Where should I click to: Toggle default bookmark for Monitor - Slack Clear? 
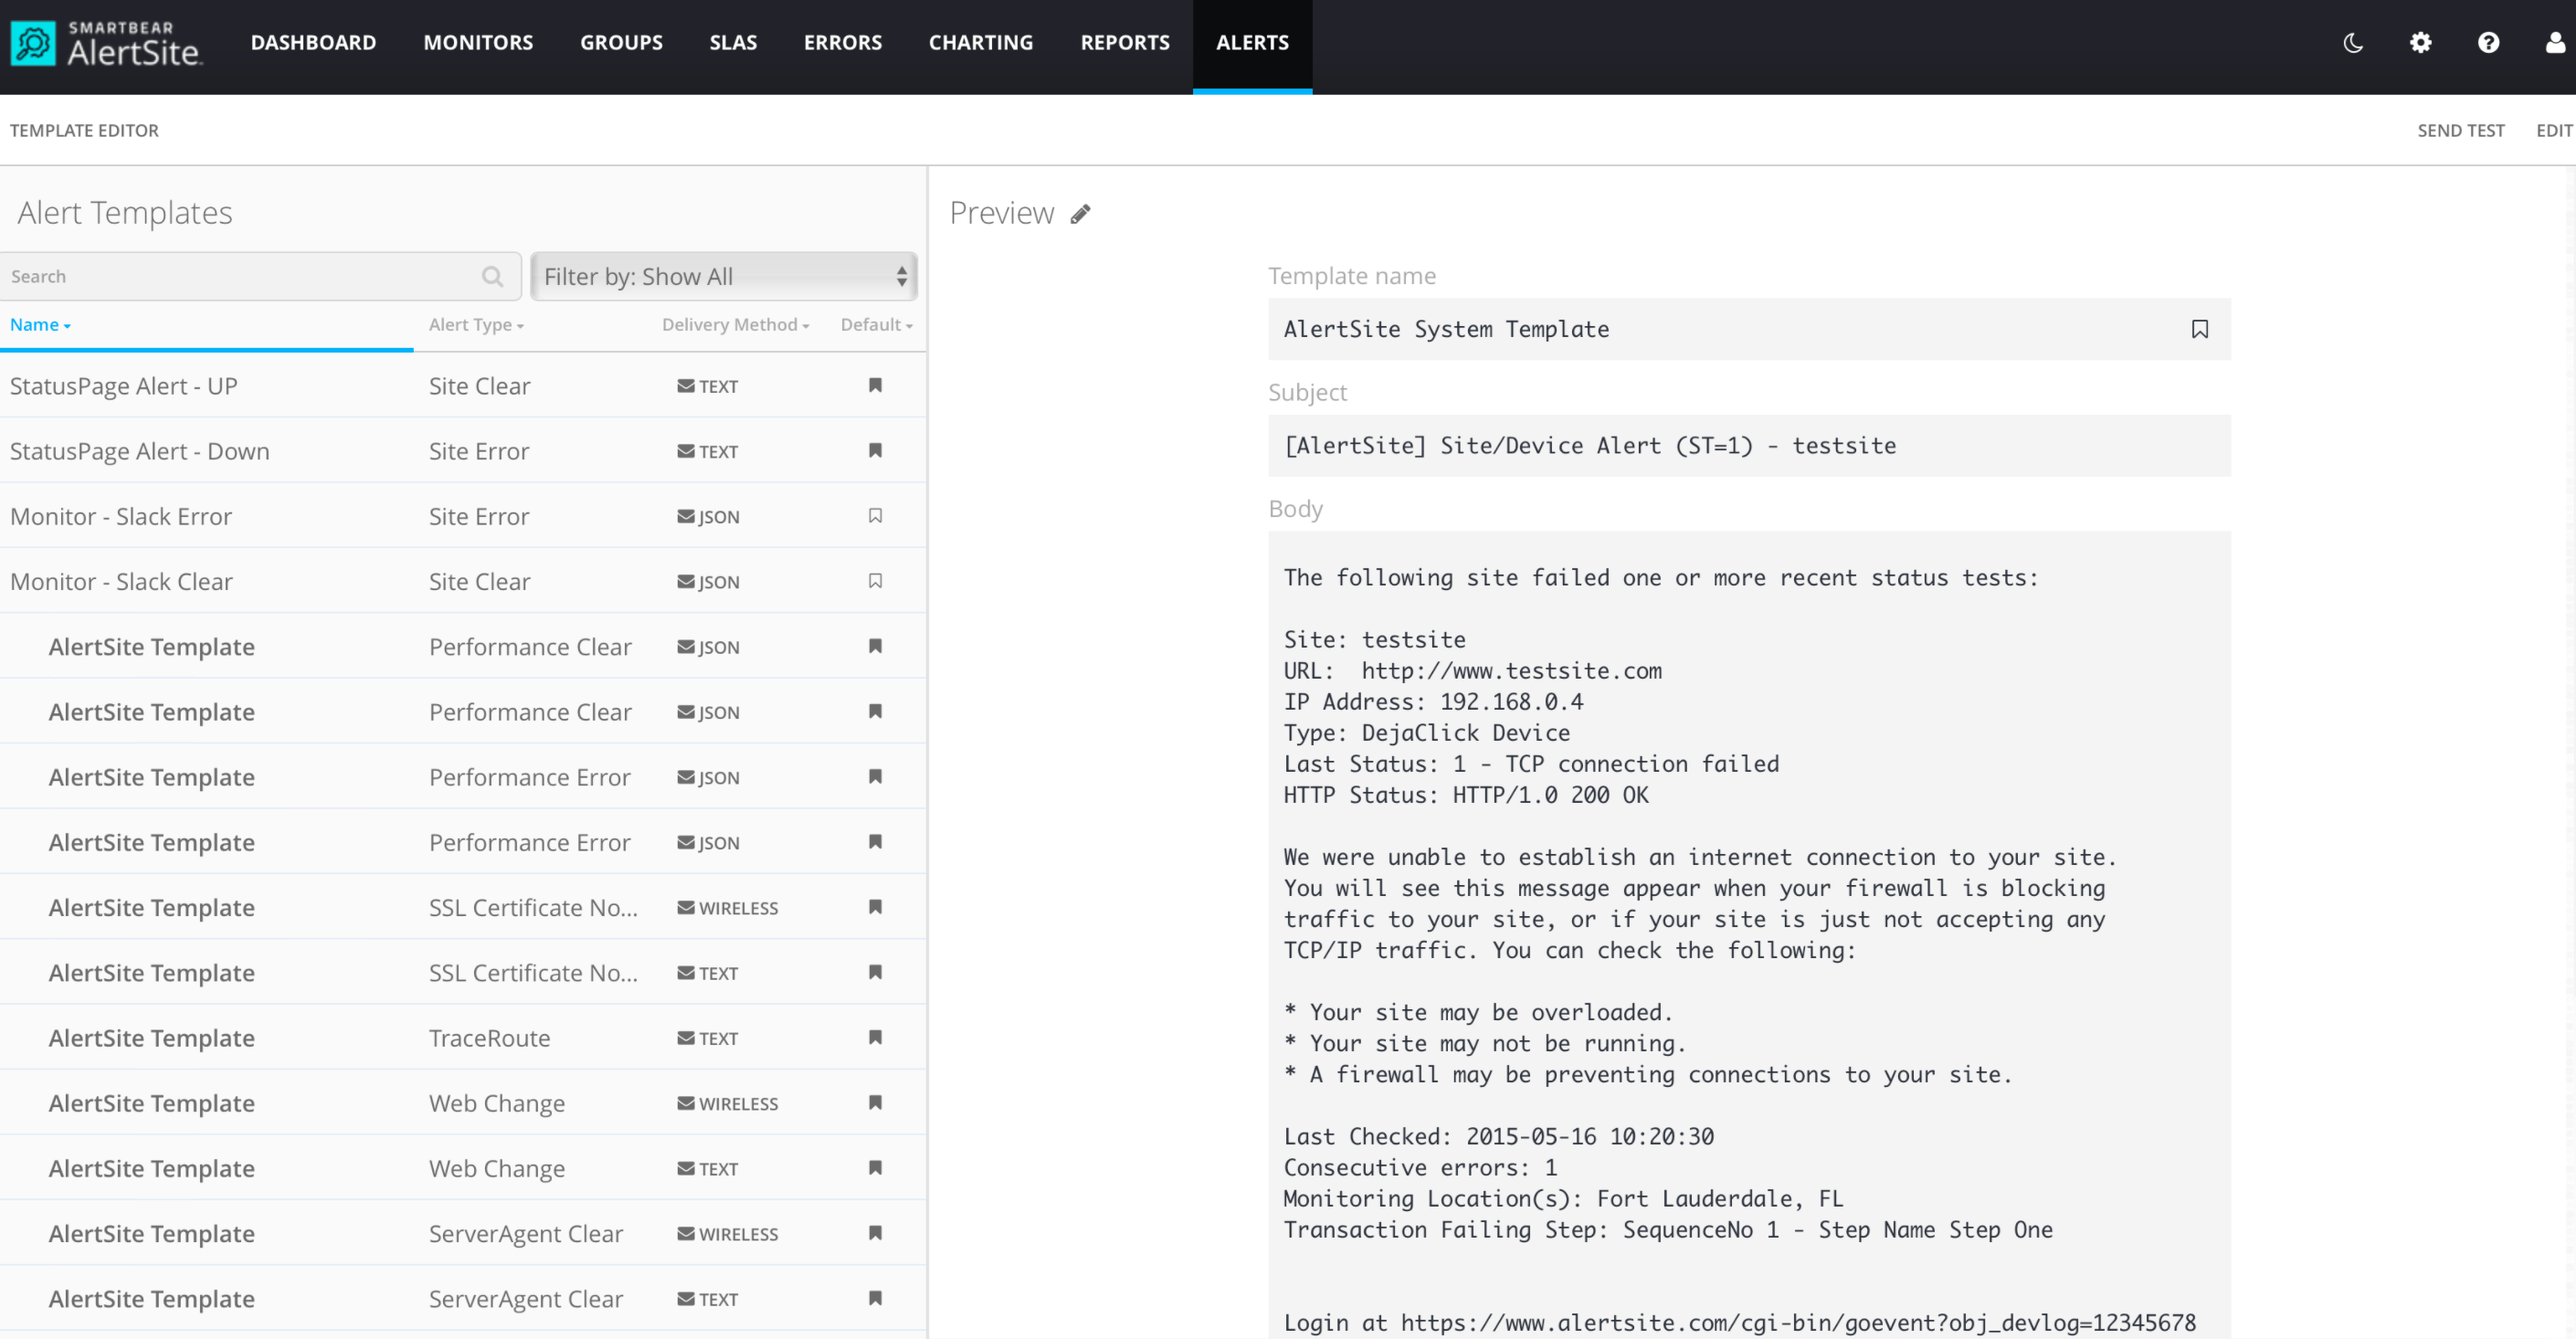tap(875, 581)
